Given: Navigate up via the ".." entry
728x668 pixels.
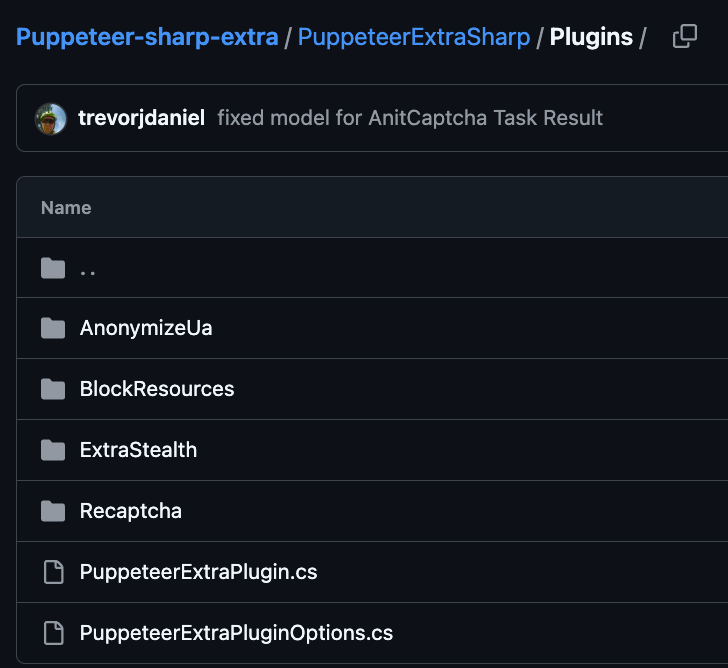Looking at the screenshot, I should (x=88, y=272).
